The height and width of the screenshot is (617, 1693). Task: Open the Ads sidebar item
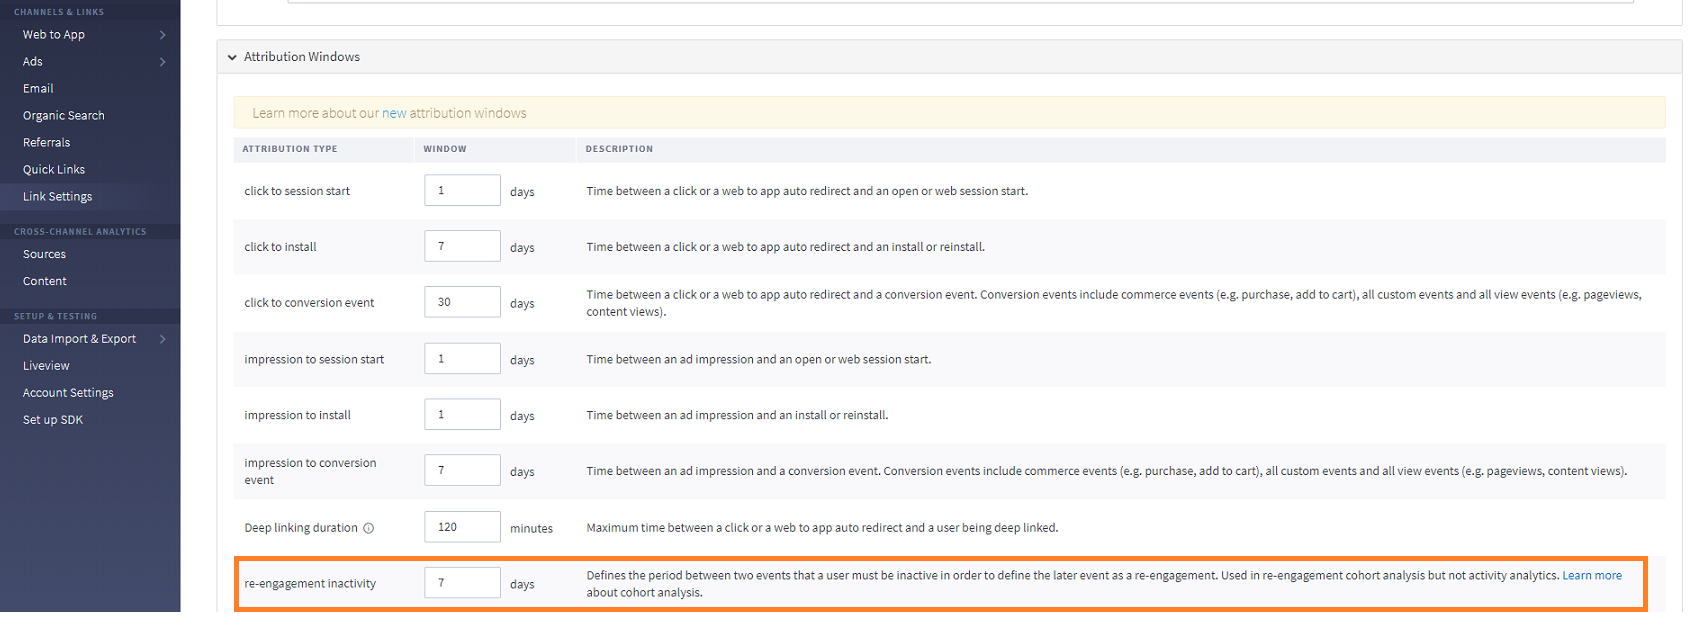point(33,62)
